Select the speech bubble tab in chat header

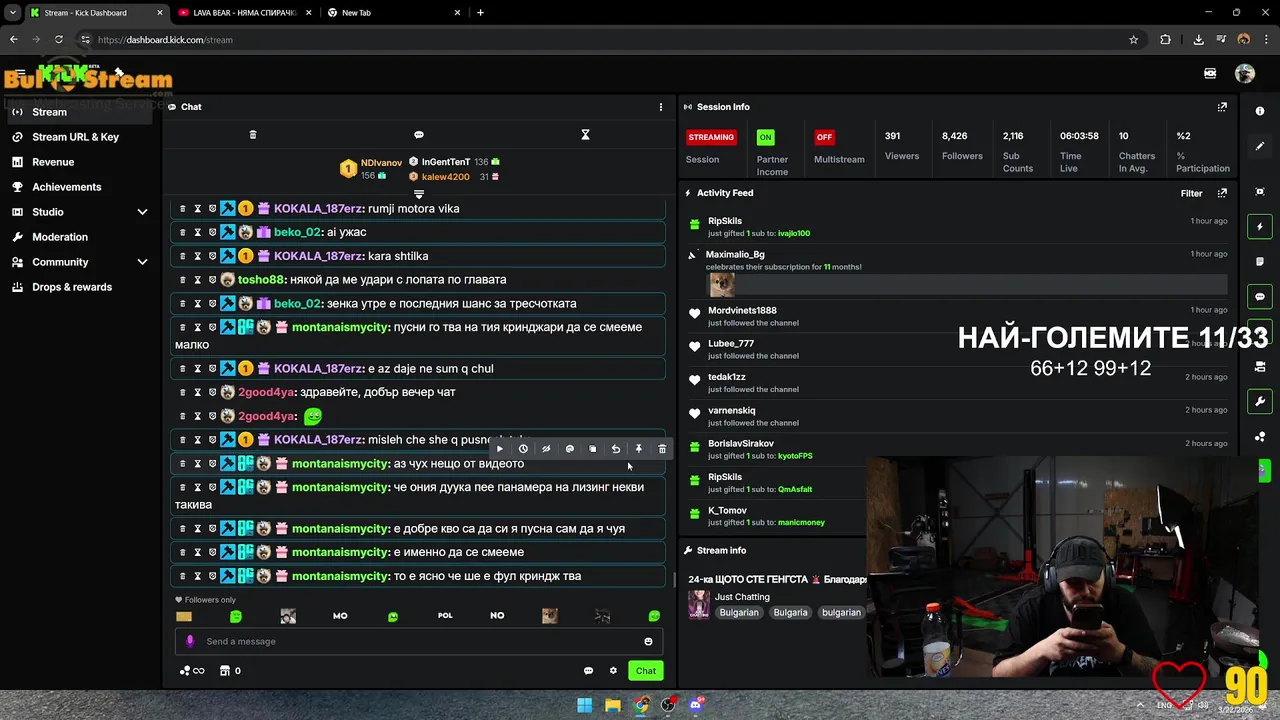(x=419, y=135)
